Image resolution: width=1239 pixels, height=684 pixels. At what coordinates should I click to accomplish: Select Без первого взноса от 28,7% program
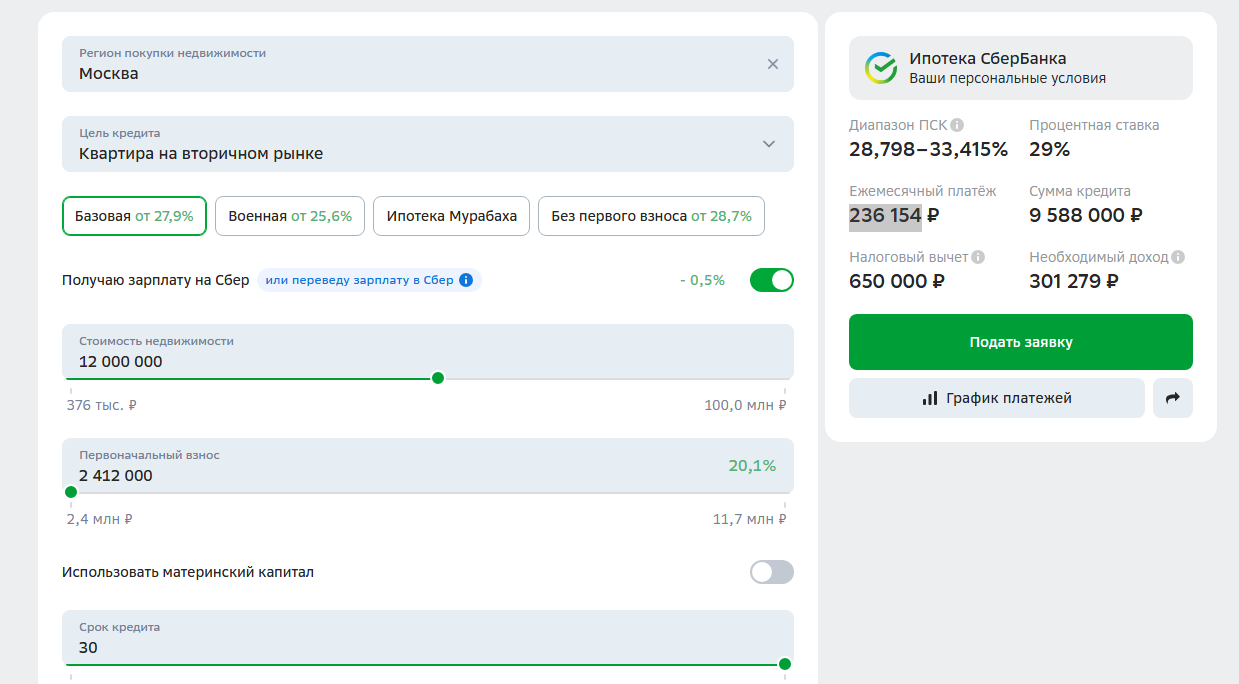[651, 216]
